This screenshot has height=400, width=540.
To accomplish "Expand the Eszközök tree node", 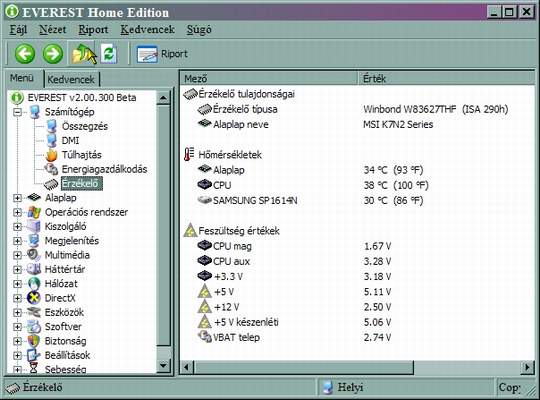I will pyautogui.click(x=17, y=312).
